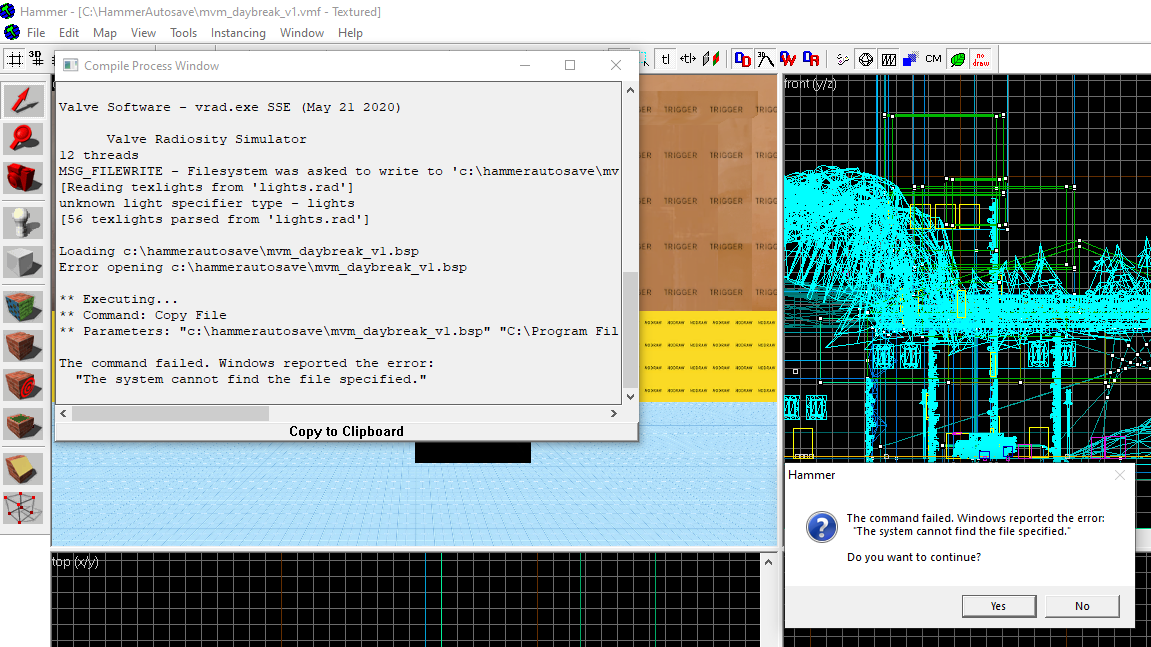Activate the Clipping tool
This screenshot has height=647, width=1151.
(x=23, y=469)
